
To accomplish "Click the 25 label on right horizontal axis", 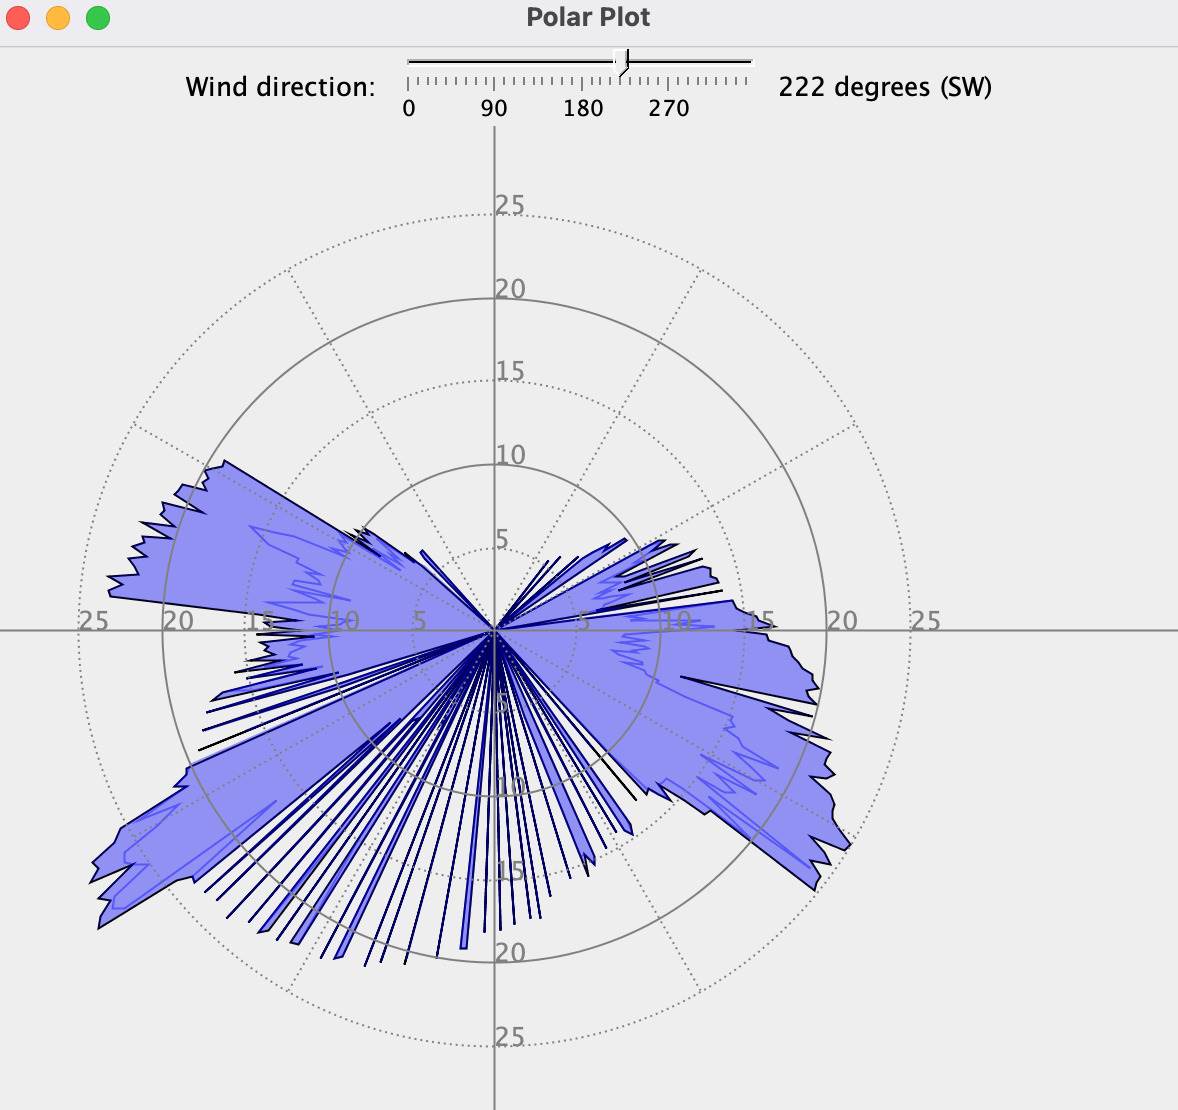I will point(926,621).
